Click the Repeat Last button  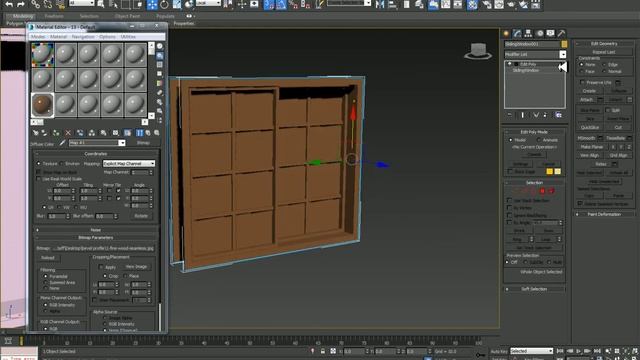click(604, 52)
